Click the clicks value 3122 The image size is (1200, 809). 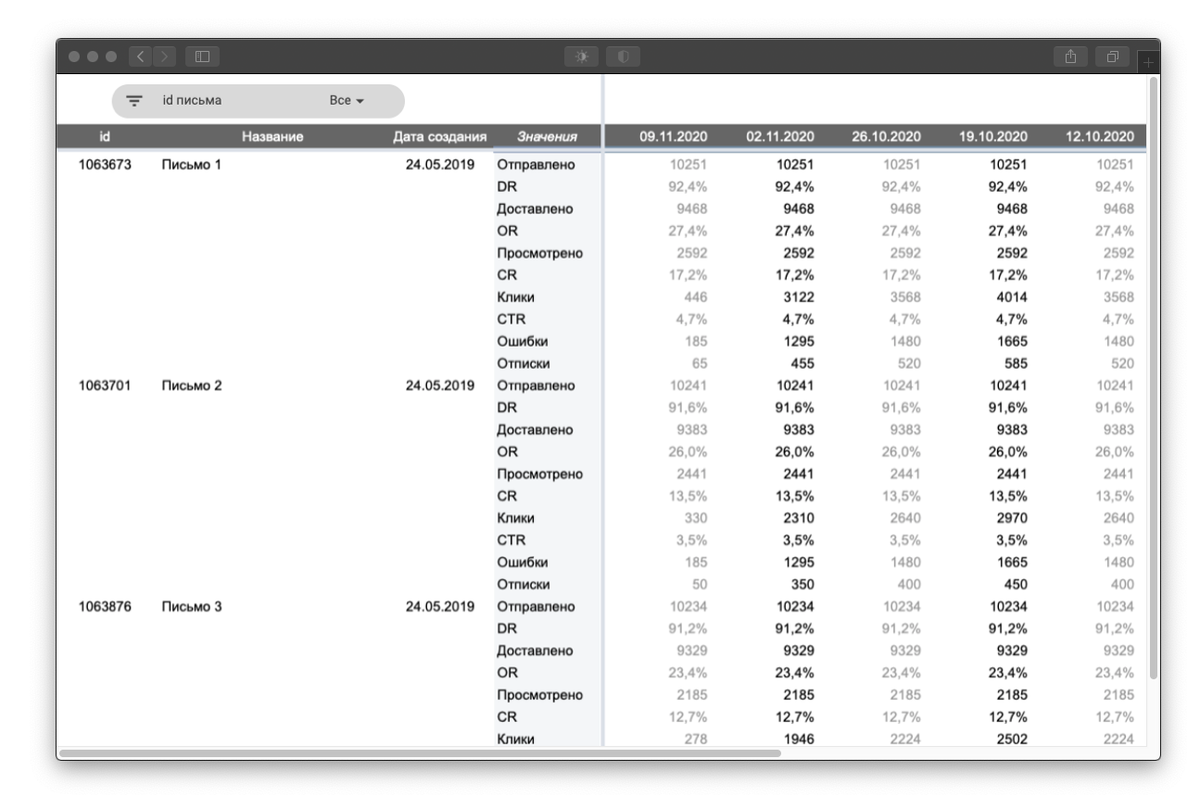[797, 297]
